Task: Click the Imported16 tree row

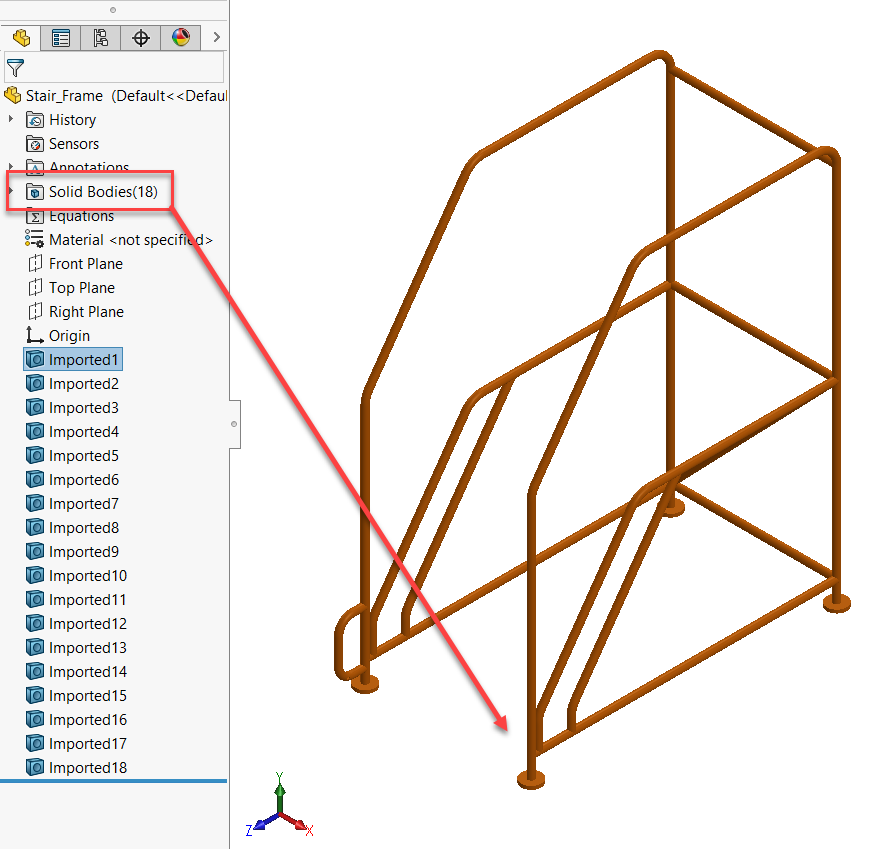Action: [76, 720]
